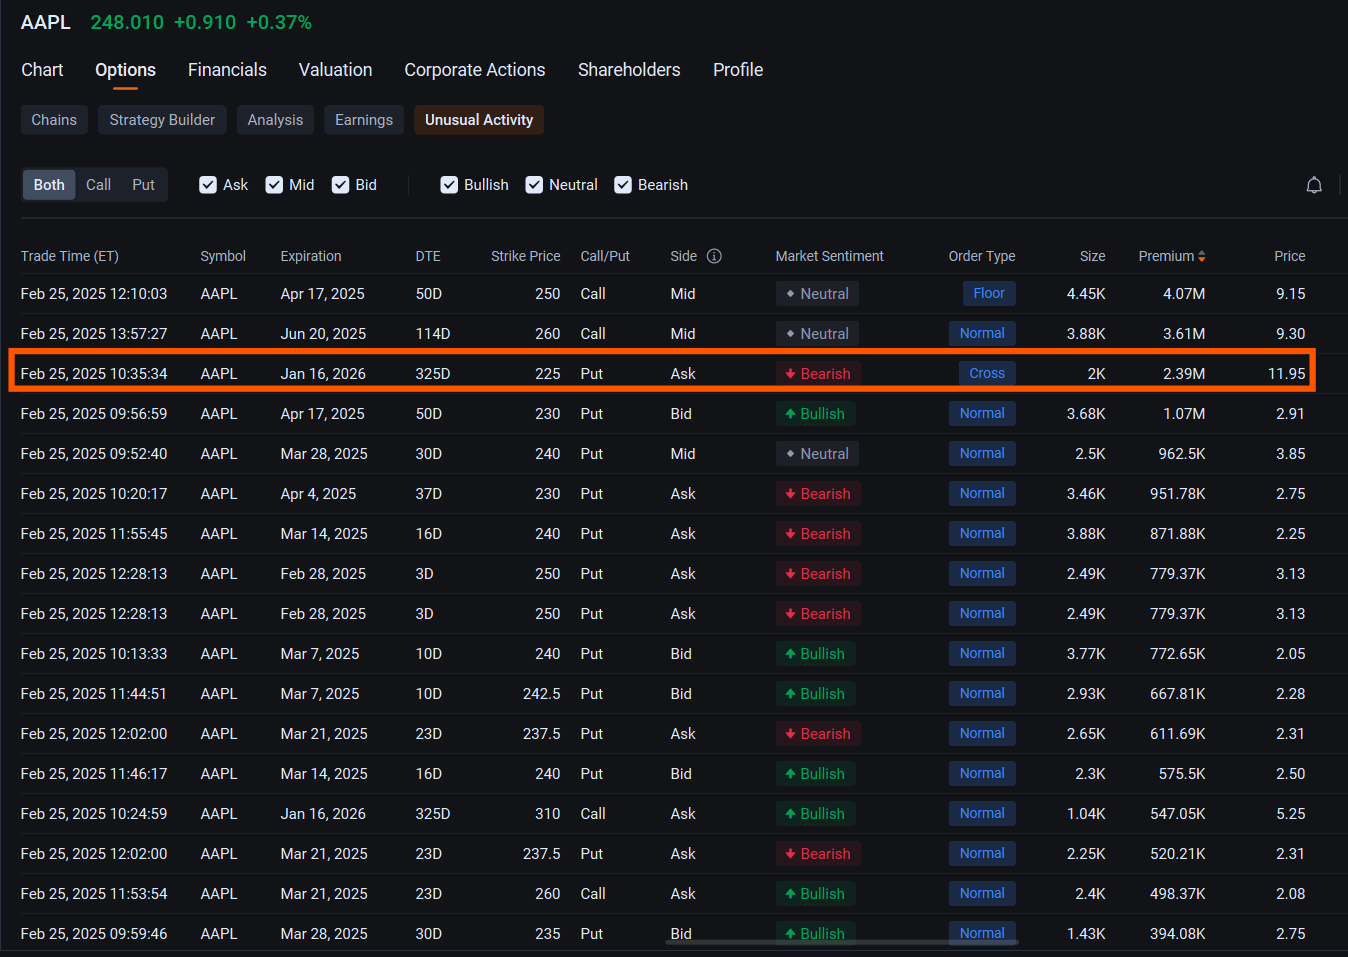Filter to Call options only
The height and width of the screenshot is (957, 1348).
pyautogui.click(x=98, y=185)
